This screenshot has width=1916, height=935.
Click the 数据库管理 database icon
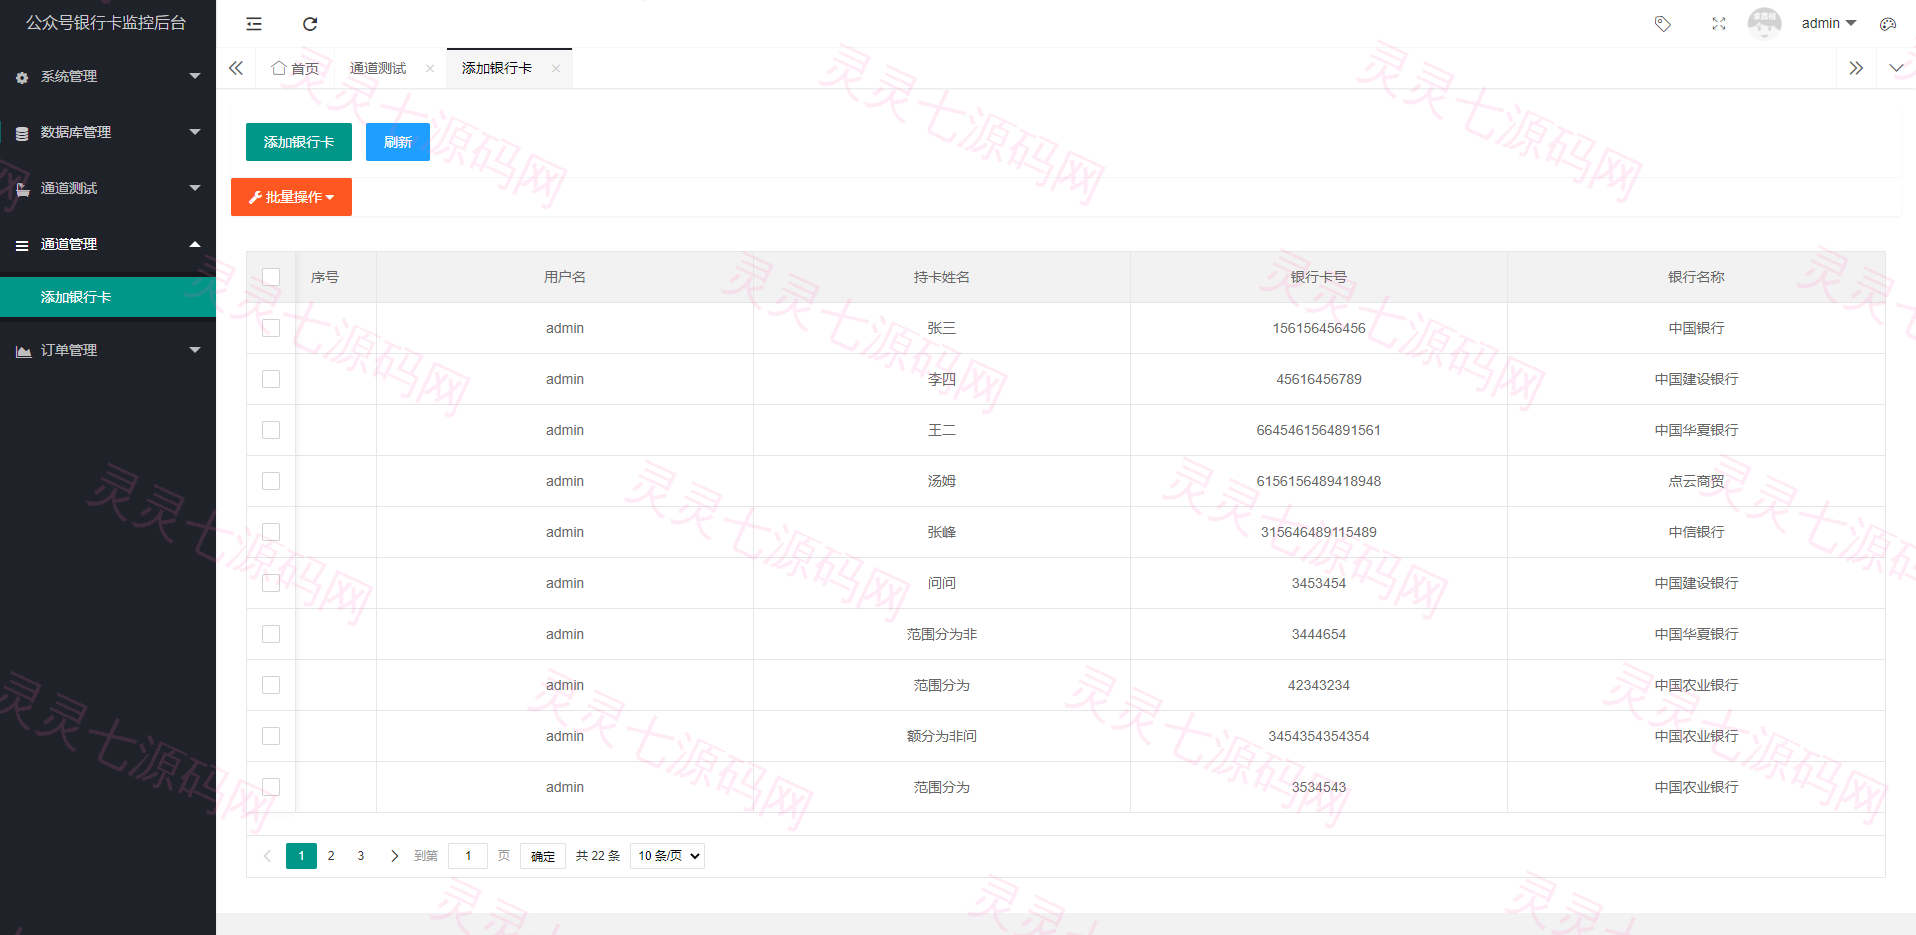[22, 133]
